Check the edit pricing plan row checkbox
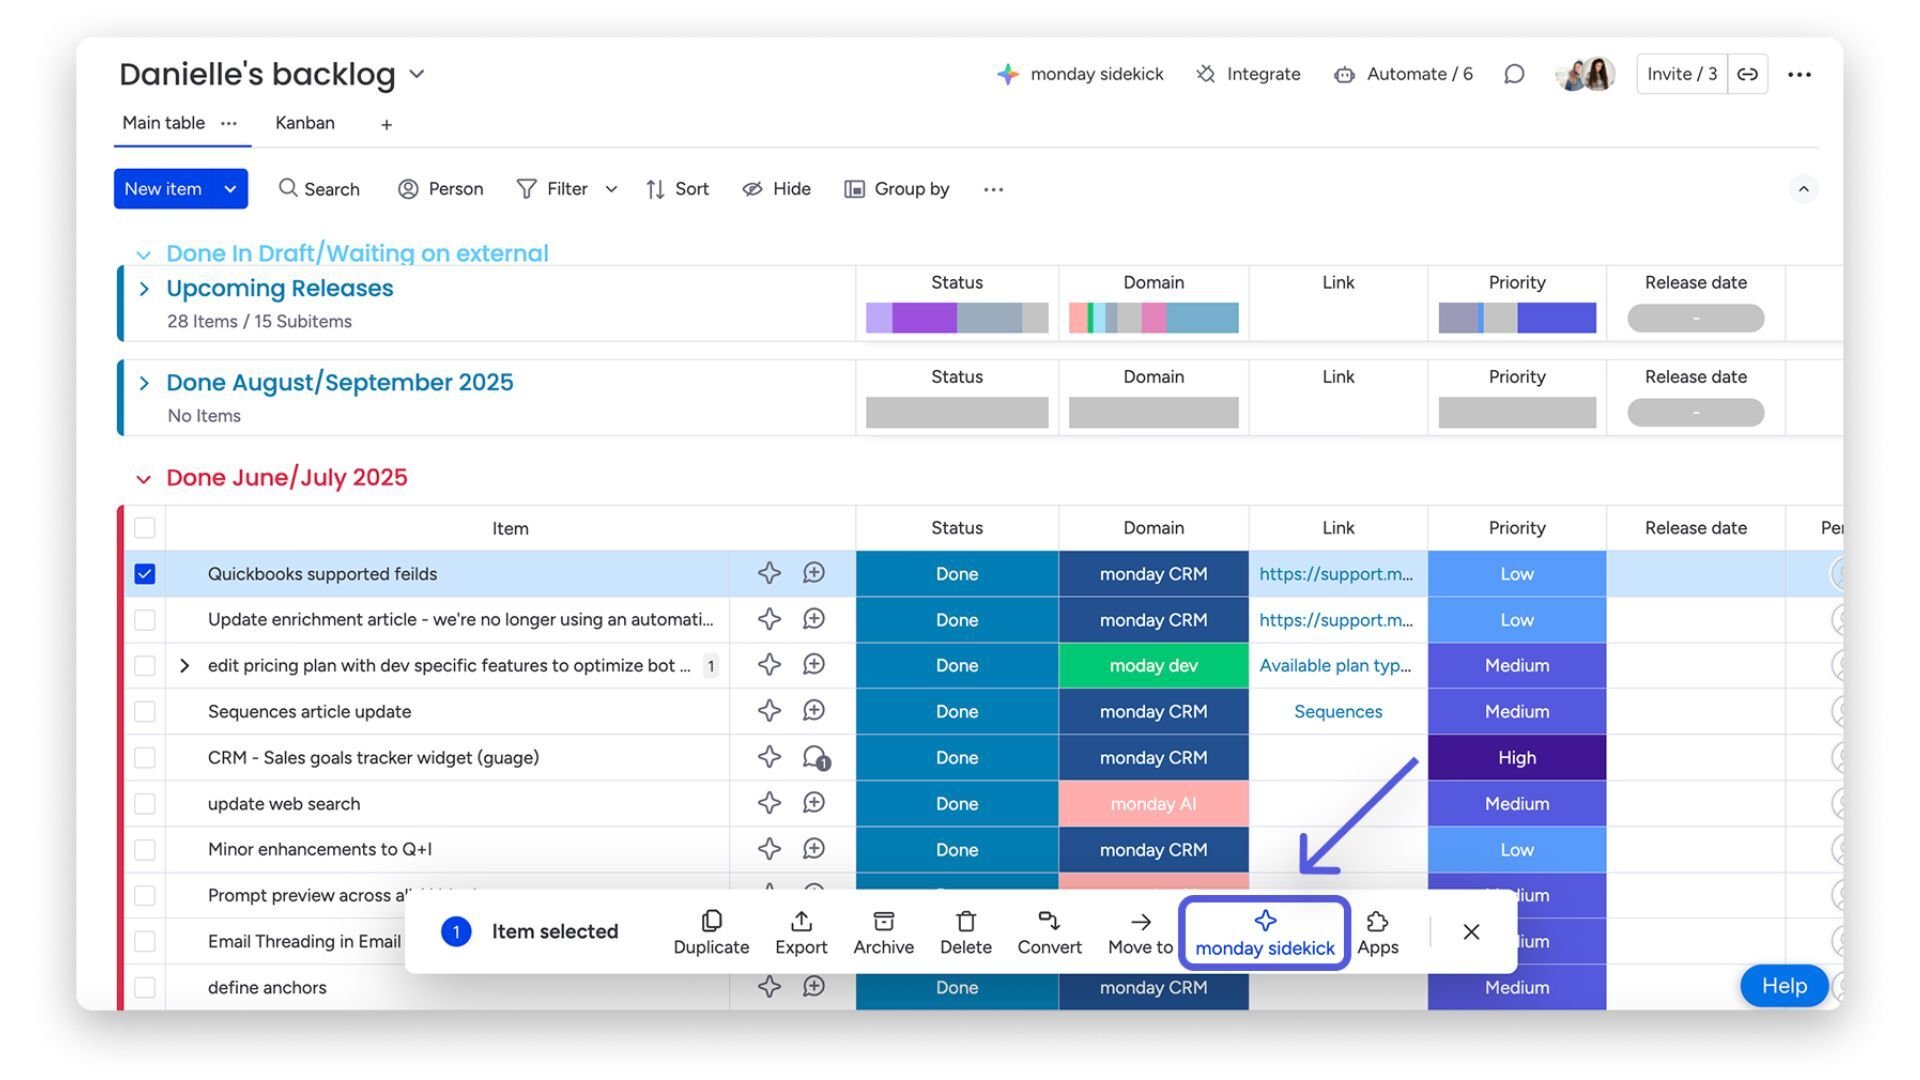The image size is (1920, 1080). [145, 666]
